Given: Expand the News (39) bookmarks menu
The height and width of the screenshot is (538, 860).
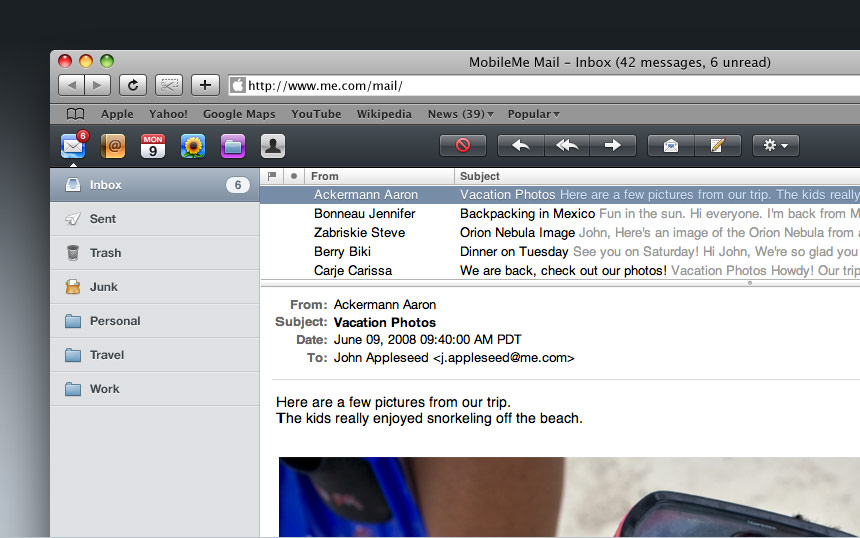Looking at the screenshot, I should (461, 114).
